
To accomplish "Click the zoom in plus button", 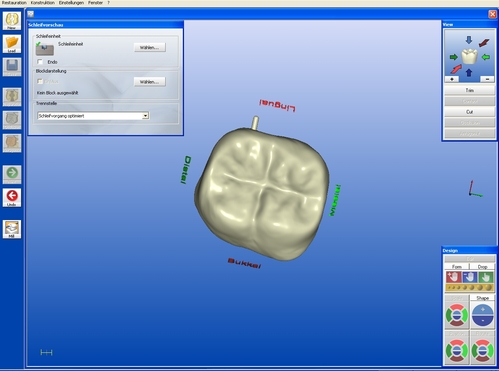I will click(x=452, y=79).
